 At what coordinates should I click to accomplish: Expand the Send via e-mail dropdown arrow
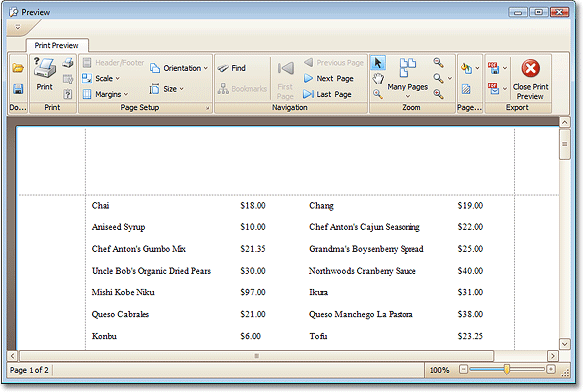[505, 89]
